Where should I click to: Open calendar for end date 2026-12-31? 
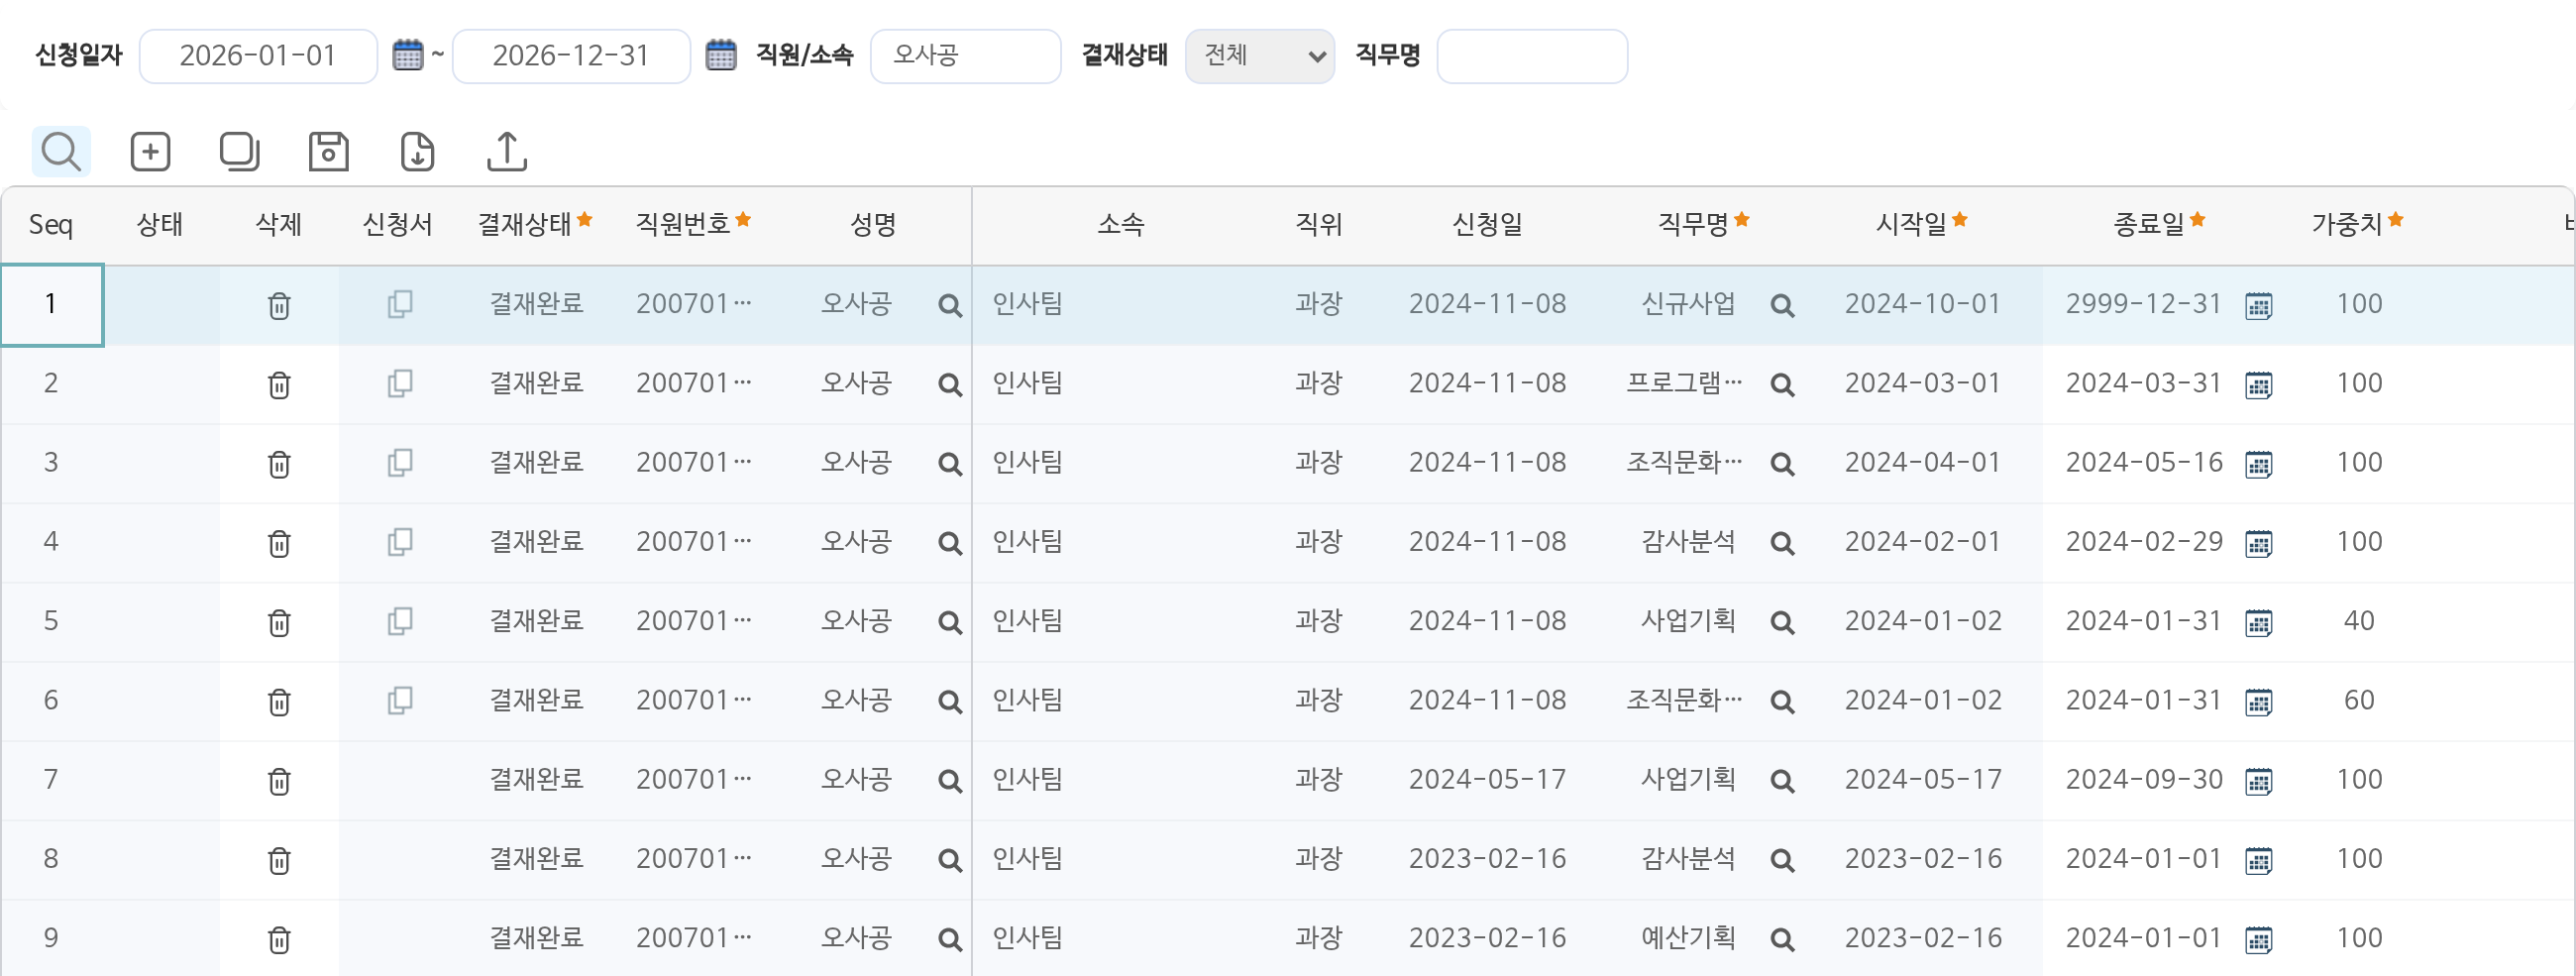721,55
